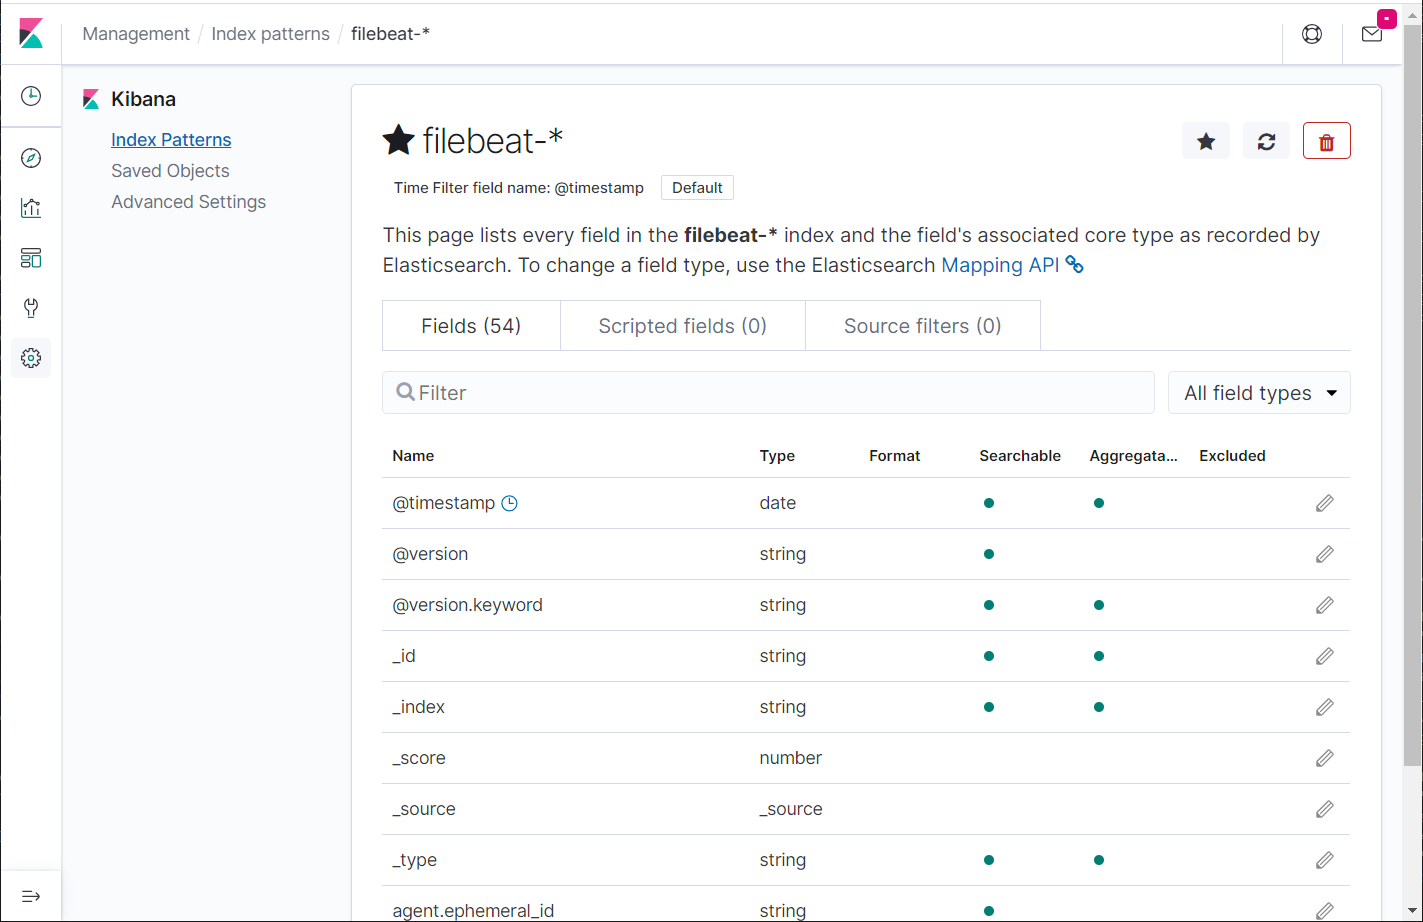The image size is (1423, 922).
Task: Switch to the Fields (54) tab
Action: click(471, 326)
